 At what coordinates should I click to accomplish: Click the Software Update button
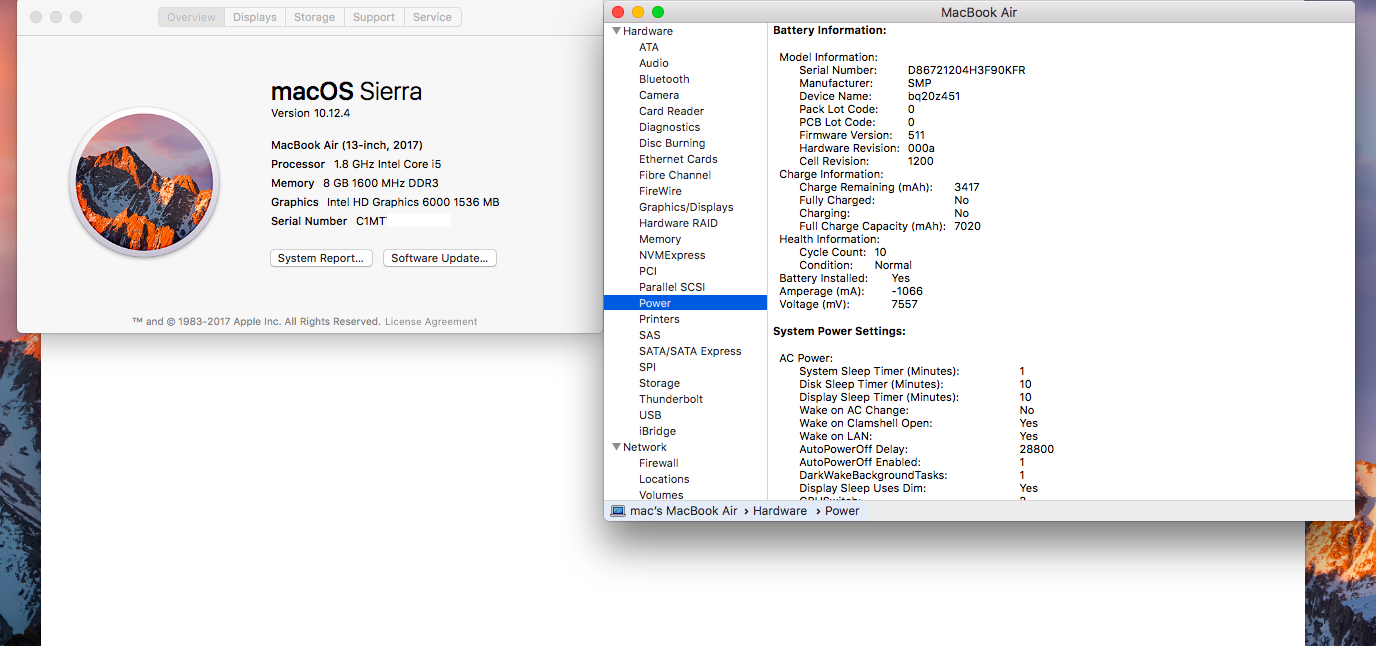[x=440, y=258]
